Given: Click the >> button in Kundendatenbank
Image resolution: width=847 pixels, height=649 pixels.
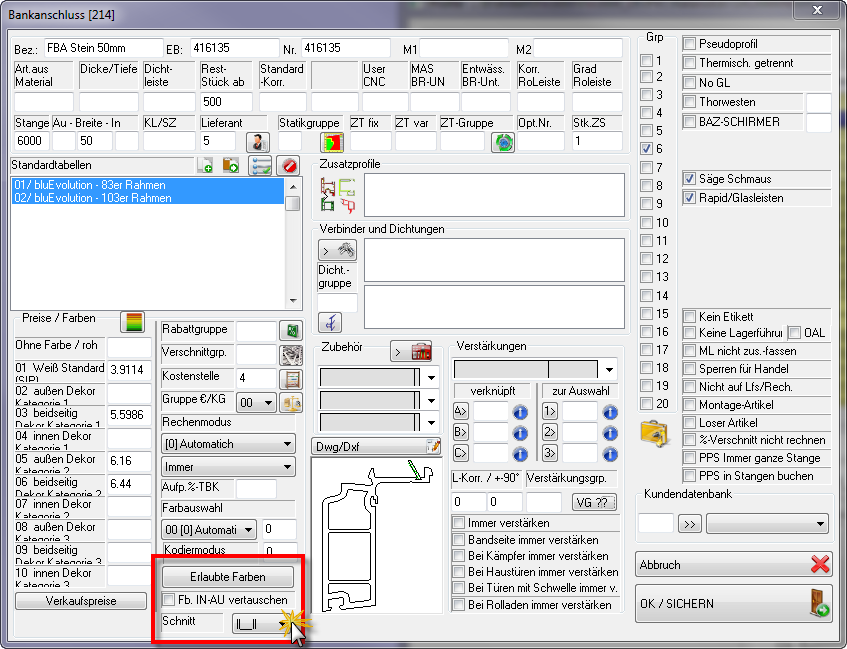Looking at the screenshot, I should tap(690, 524).
